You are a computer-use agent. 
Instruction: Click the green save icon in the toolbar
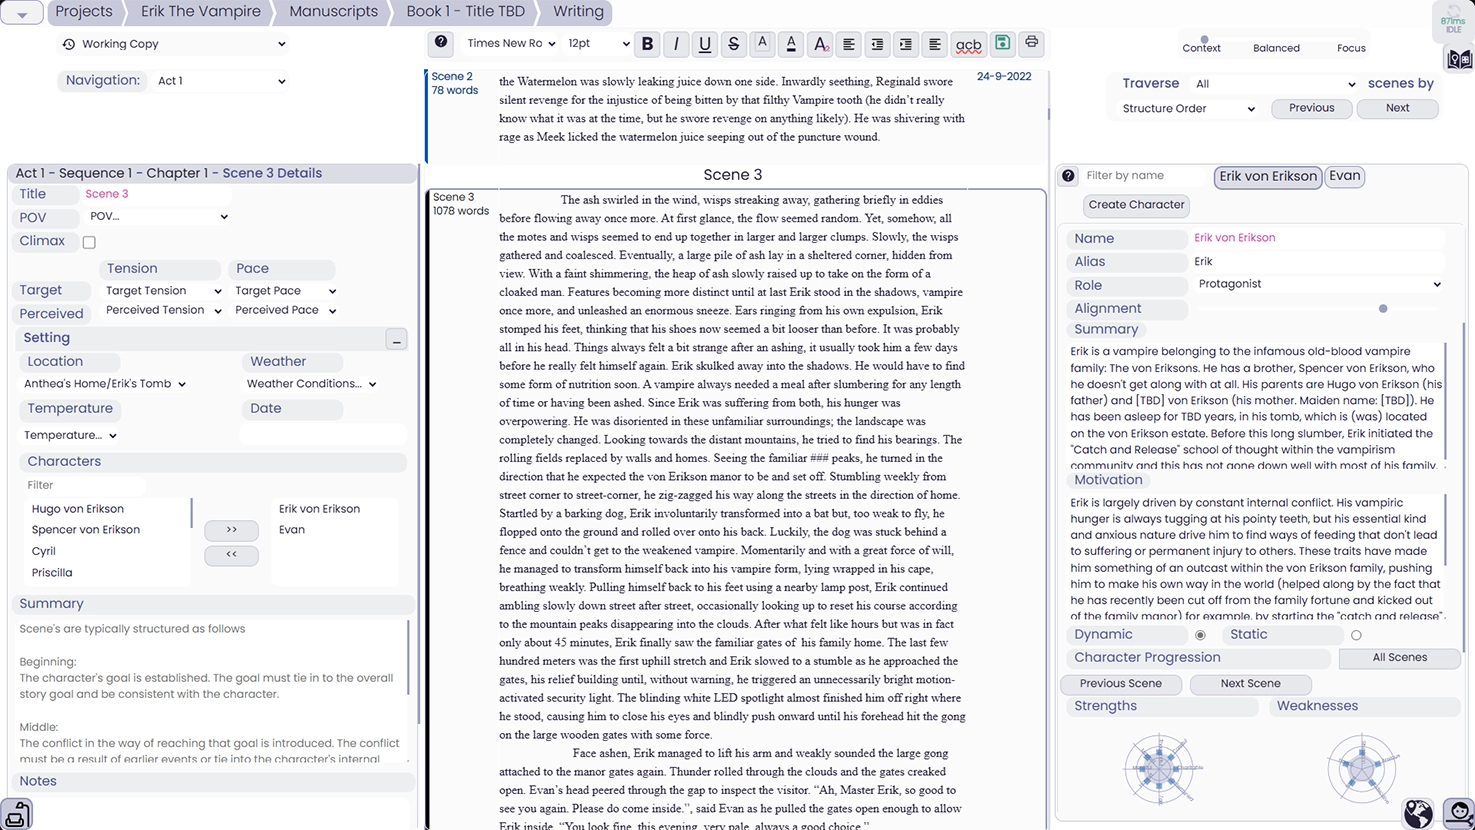click(1002, 44)
